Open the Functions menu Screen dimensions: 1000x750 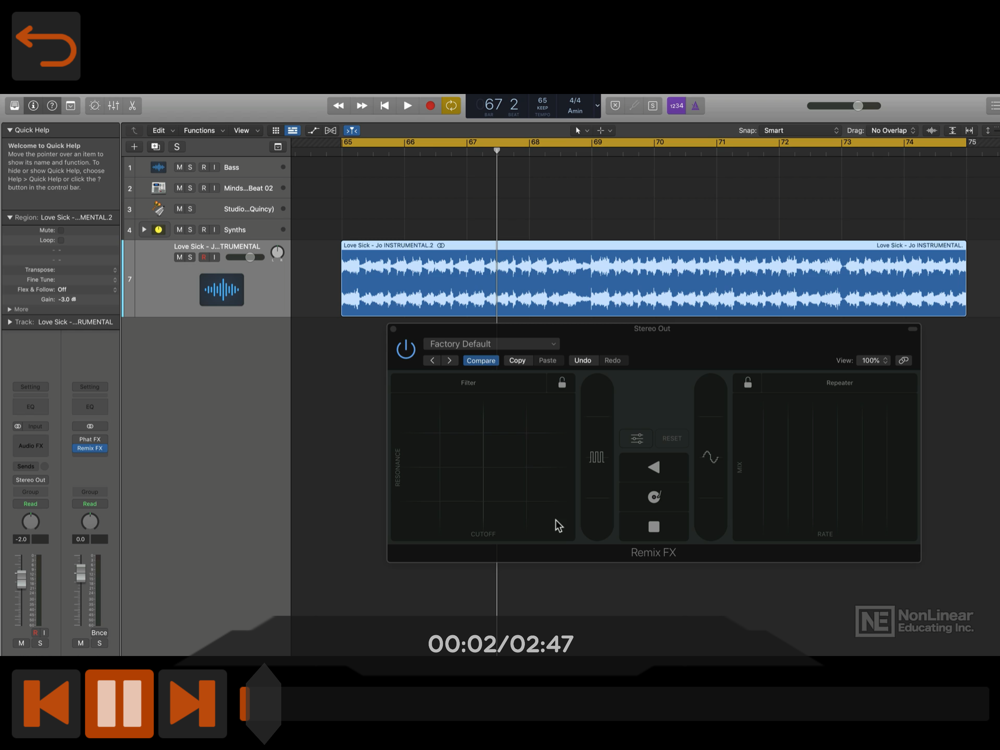click(x=204, y=130)
